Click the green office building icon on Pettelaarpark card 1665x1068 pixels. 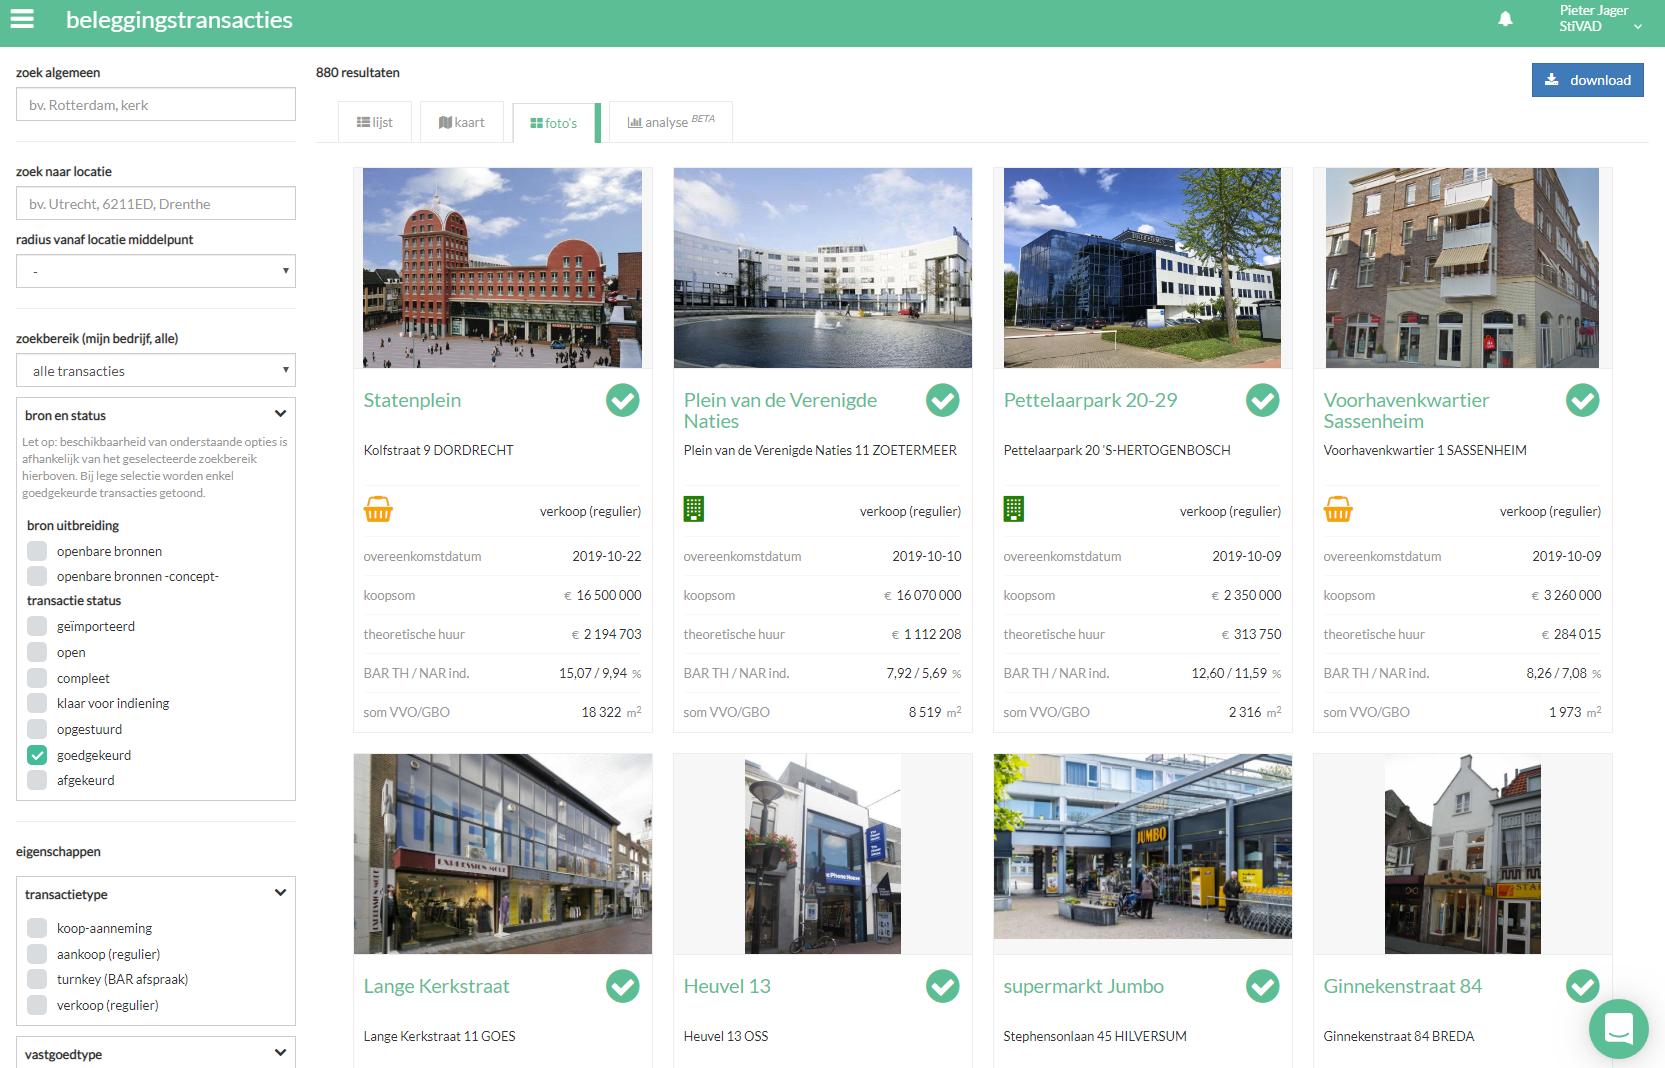click(x=1013, y=510)
